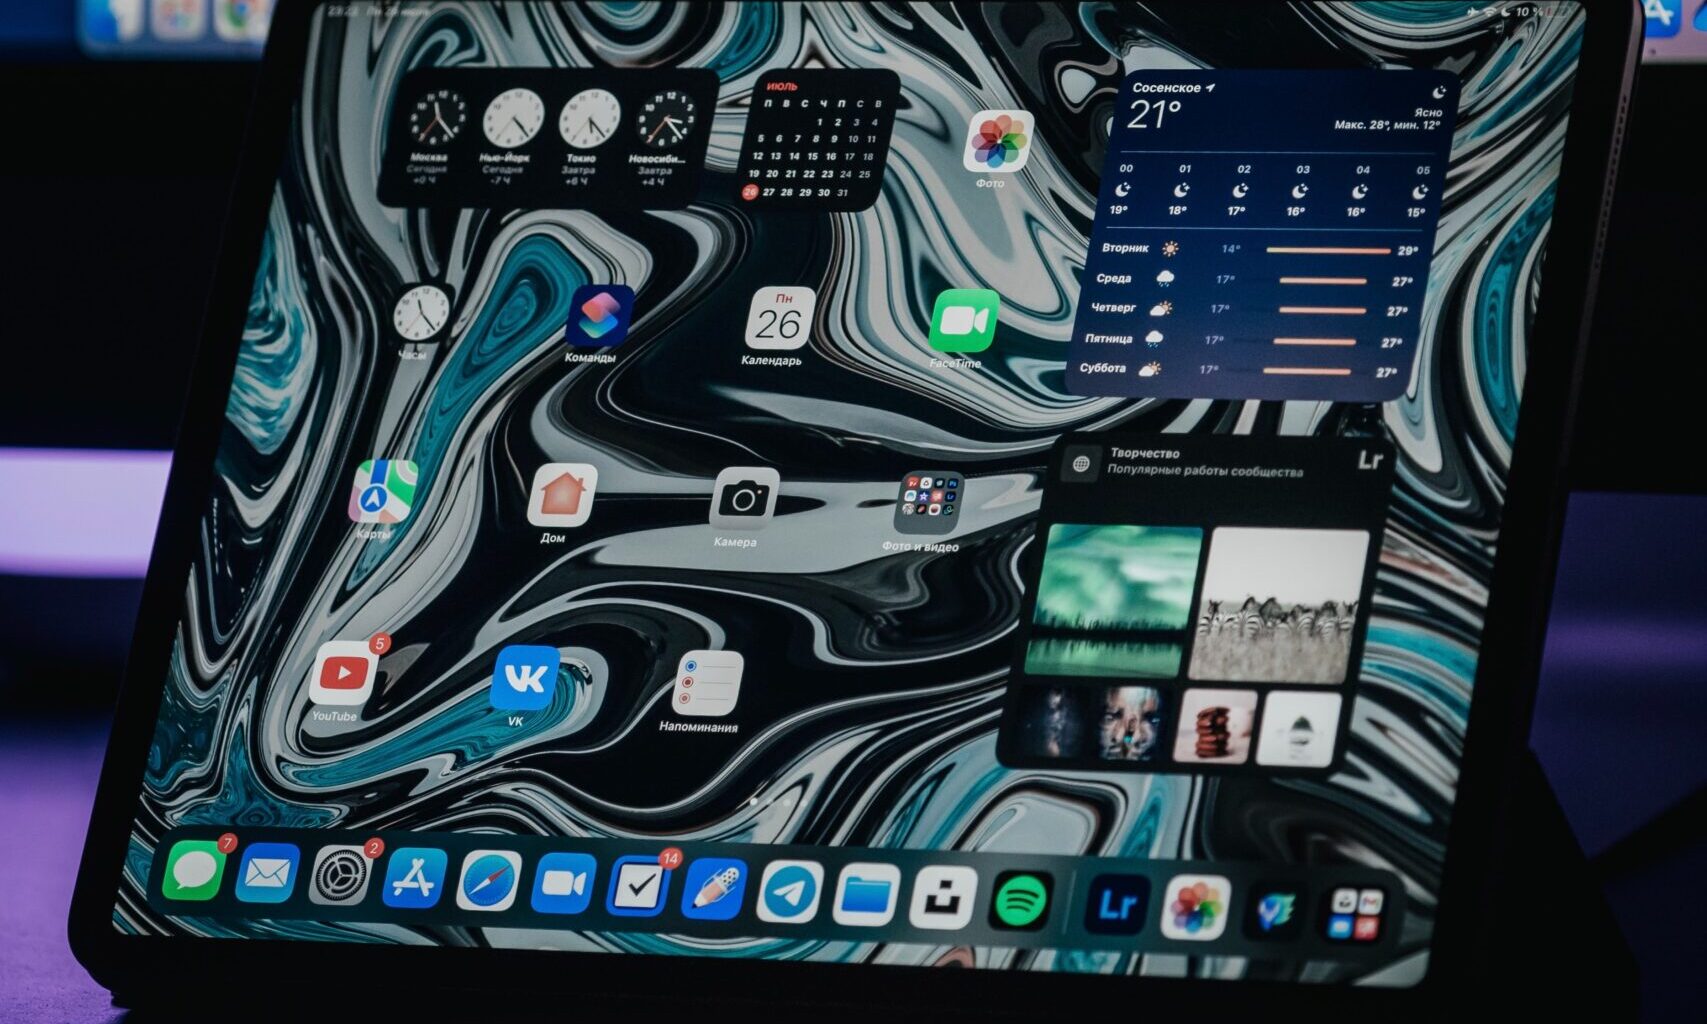The image size is (1707, 1024).
Task: Select the Пятница forecast row
Action: [x=1243, y=340]
